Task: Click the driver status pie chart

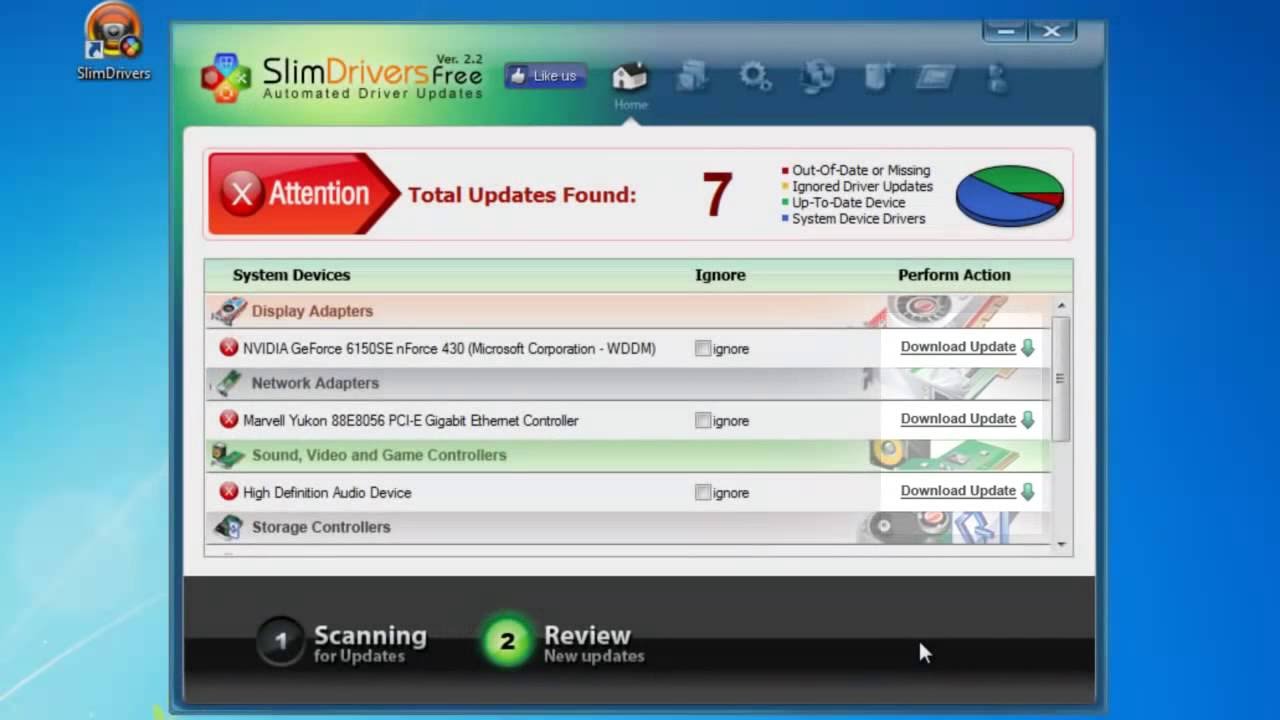Action: (1010, 195)
